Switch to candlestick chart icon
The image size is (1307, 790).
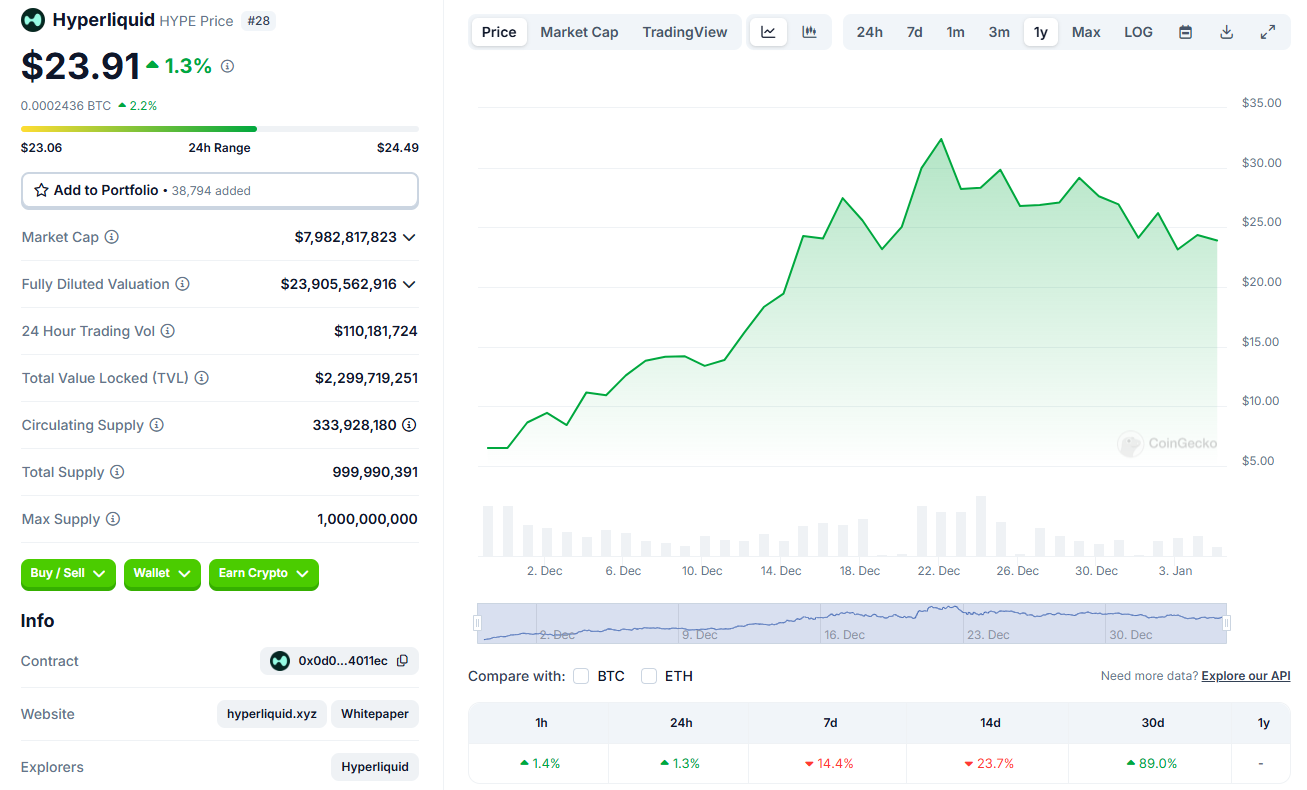(809, 32)
